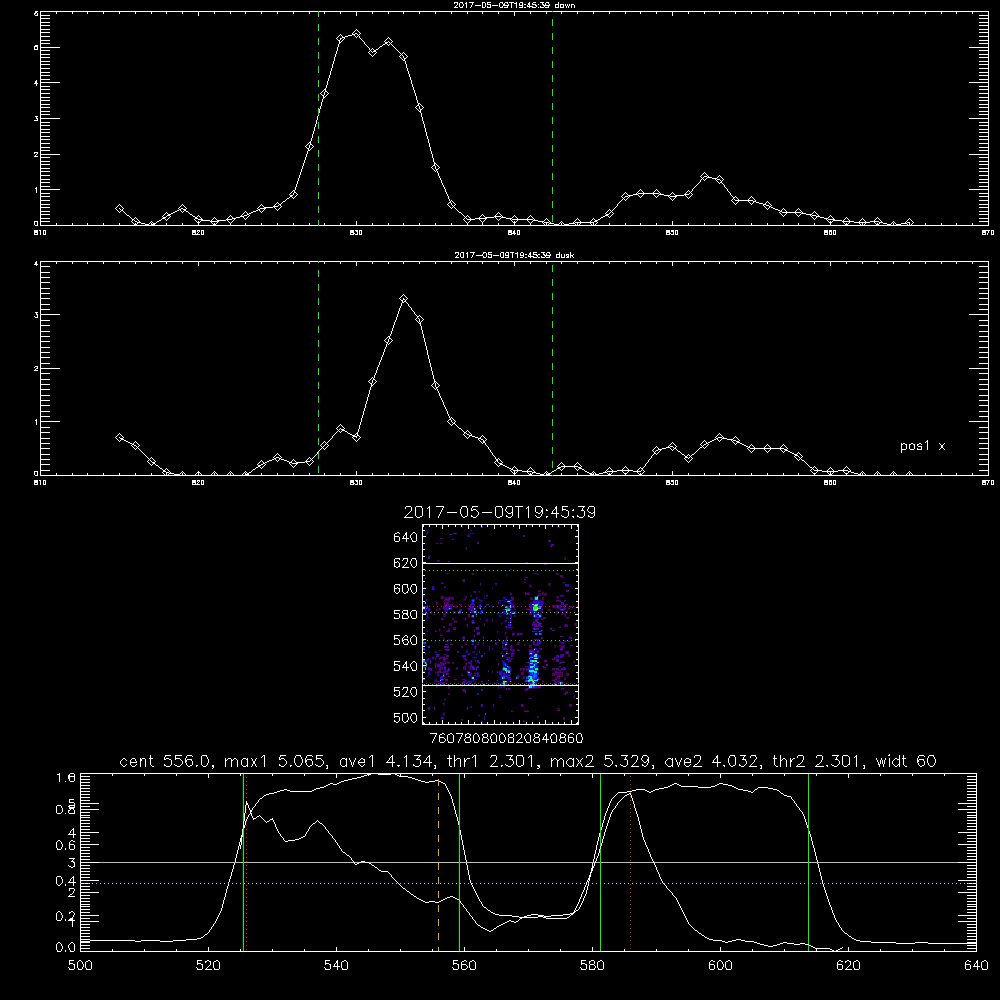
Task: Click the white line at 620 in spectrogram
Action: [501, 564]
